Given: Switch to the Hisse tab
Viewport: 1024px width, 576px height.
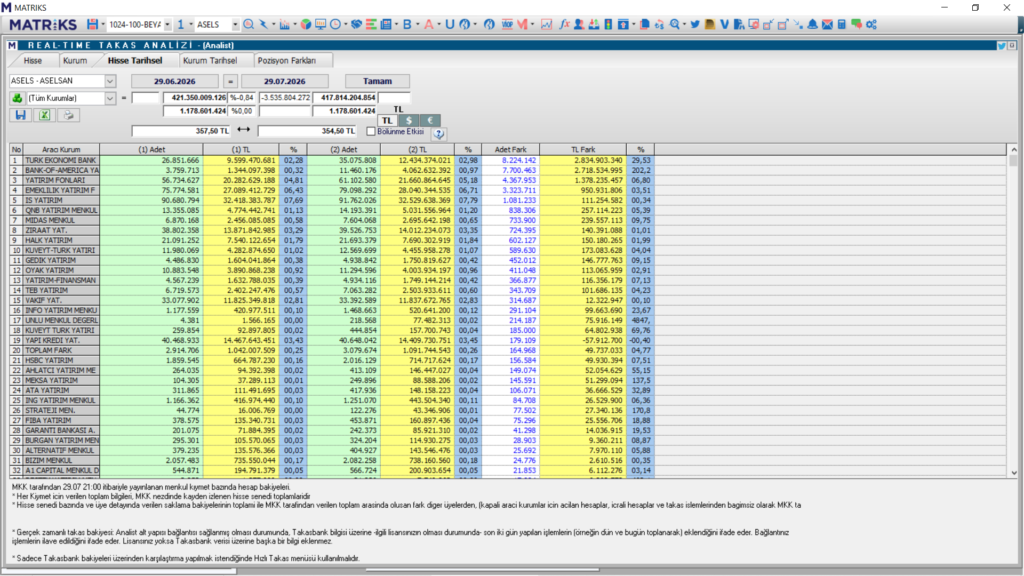Looking at the screenshot, I should point(33,60).
